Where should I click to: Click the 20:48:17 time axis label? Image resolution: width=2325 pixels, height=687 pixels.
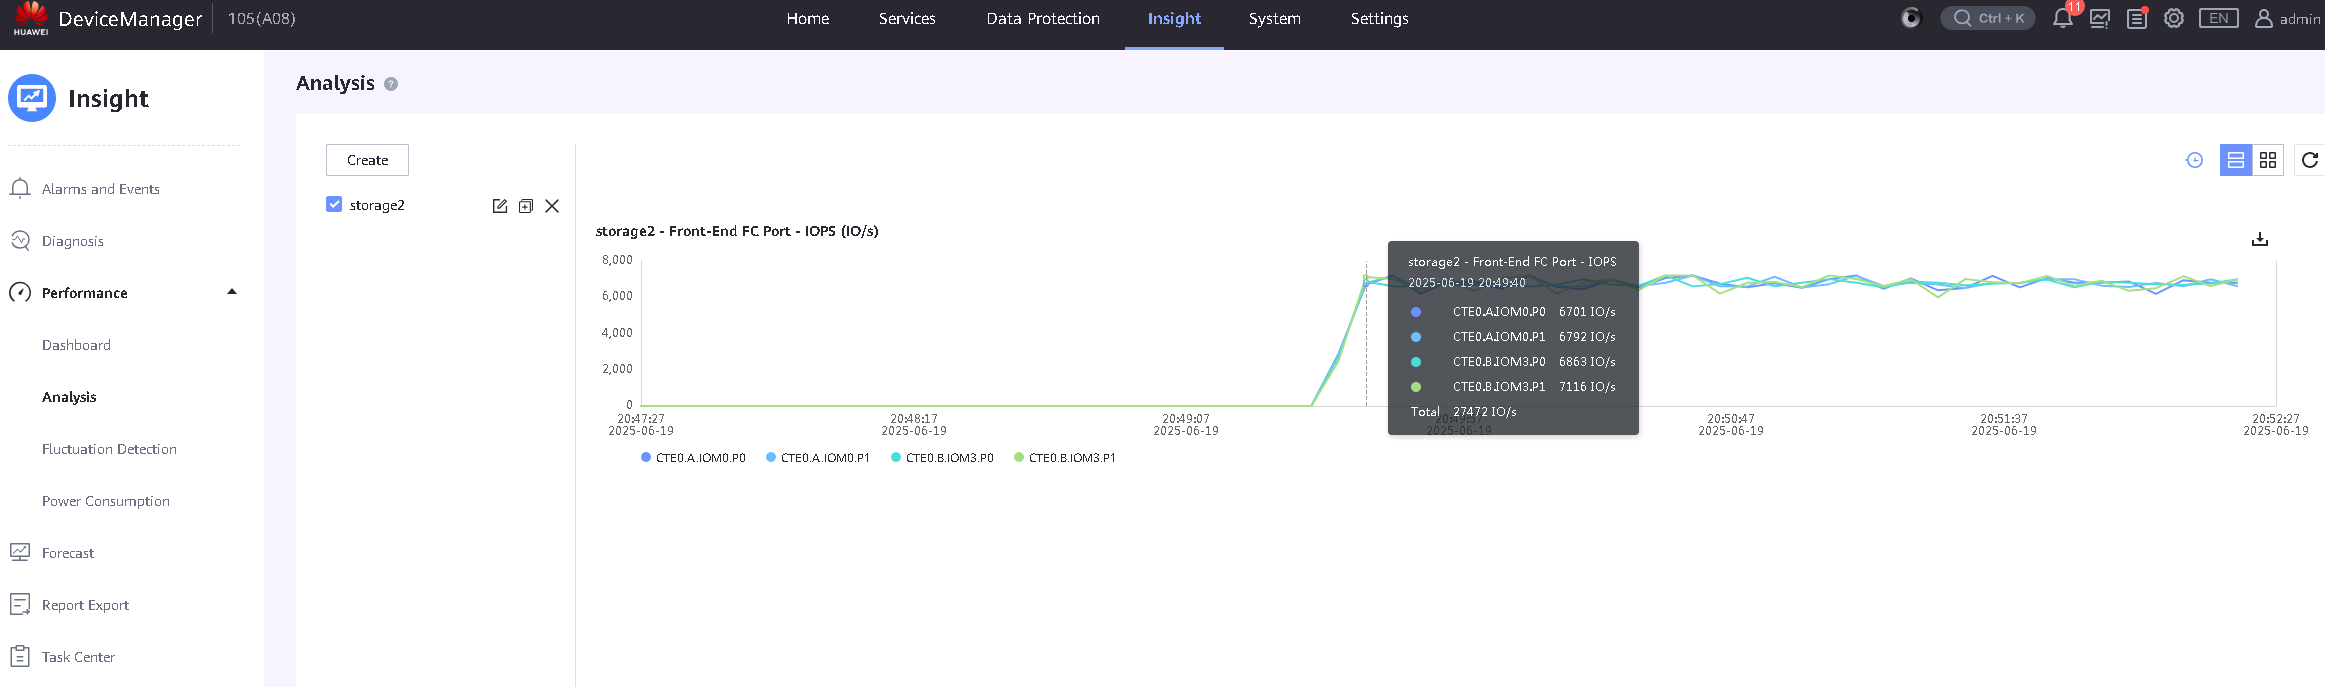point(914,425)
